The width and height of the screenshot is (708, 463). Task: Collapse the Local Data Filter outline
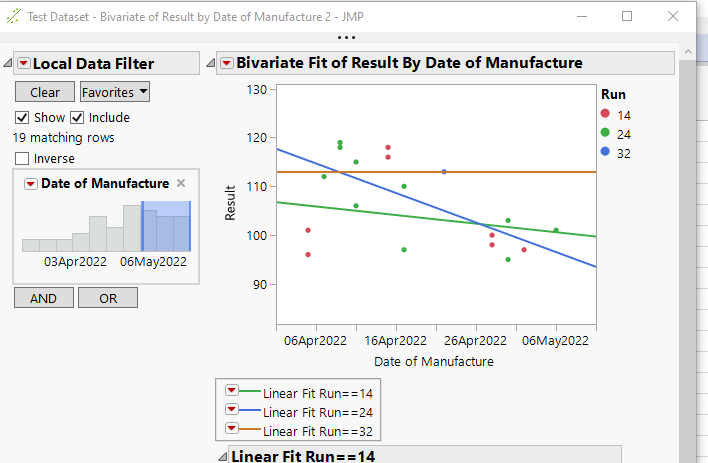tap(8, 64)
